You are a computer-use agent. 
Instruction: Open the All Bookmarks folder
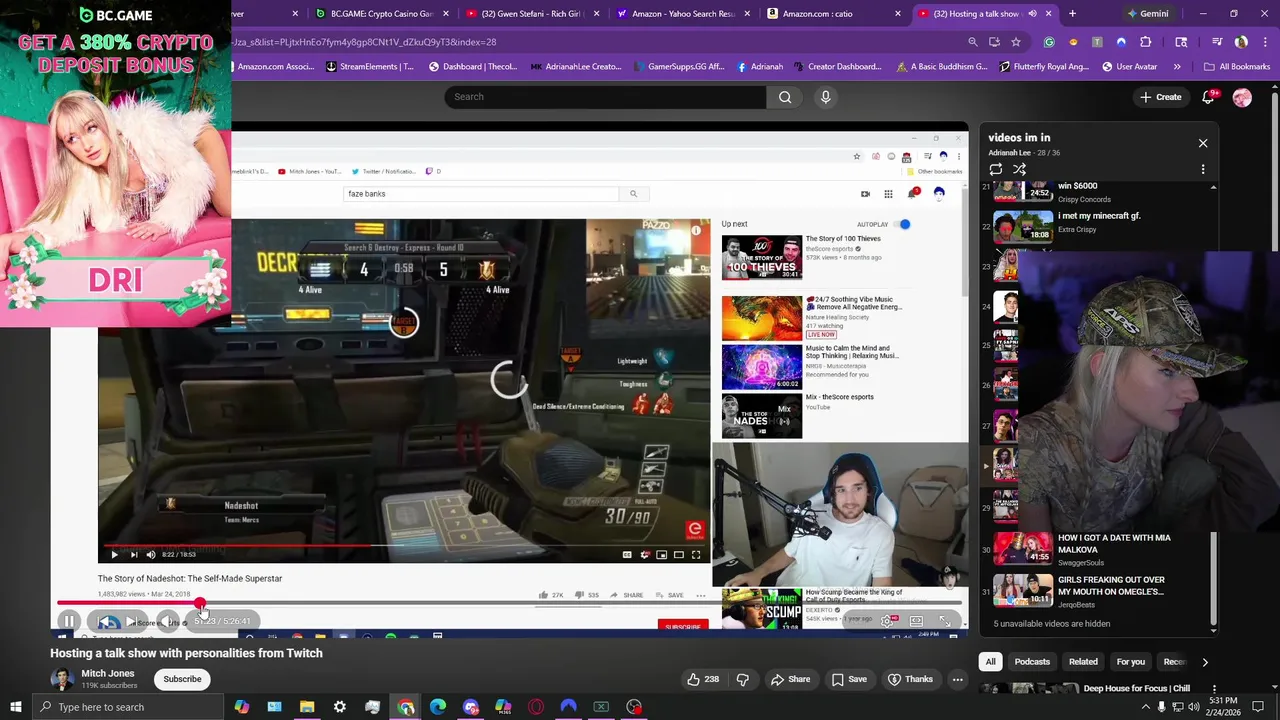pyautogui.click(x=1237, y=67)
